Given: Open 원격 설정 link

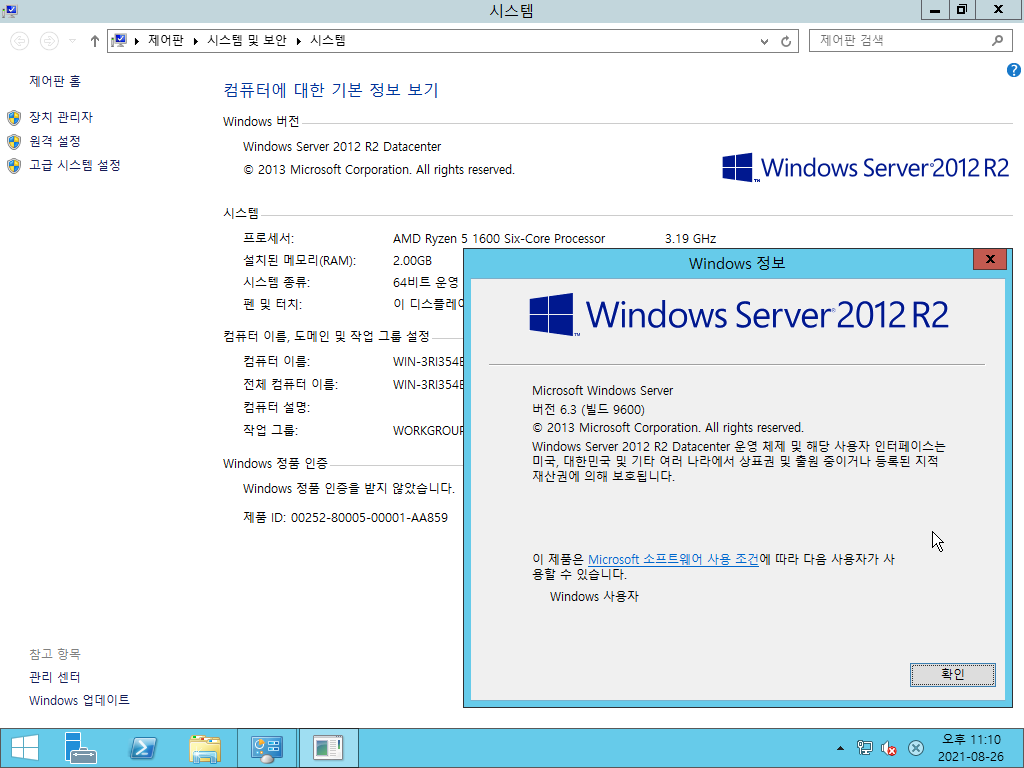Looking at the screenshot, I should tap(55, 141).
